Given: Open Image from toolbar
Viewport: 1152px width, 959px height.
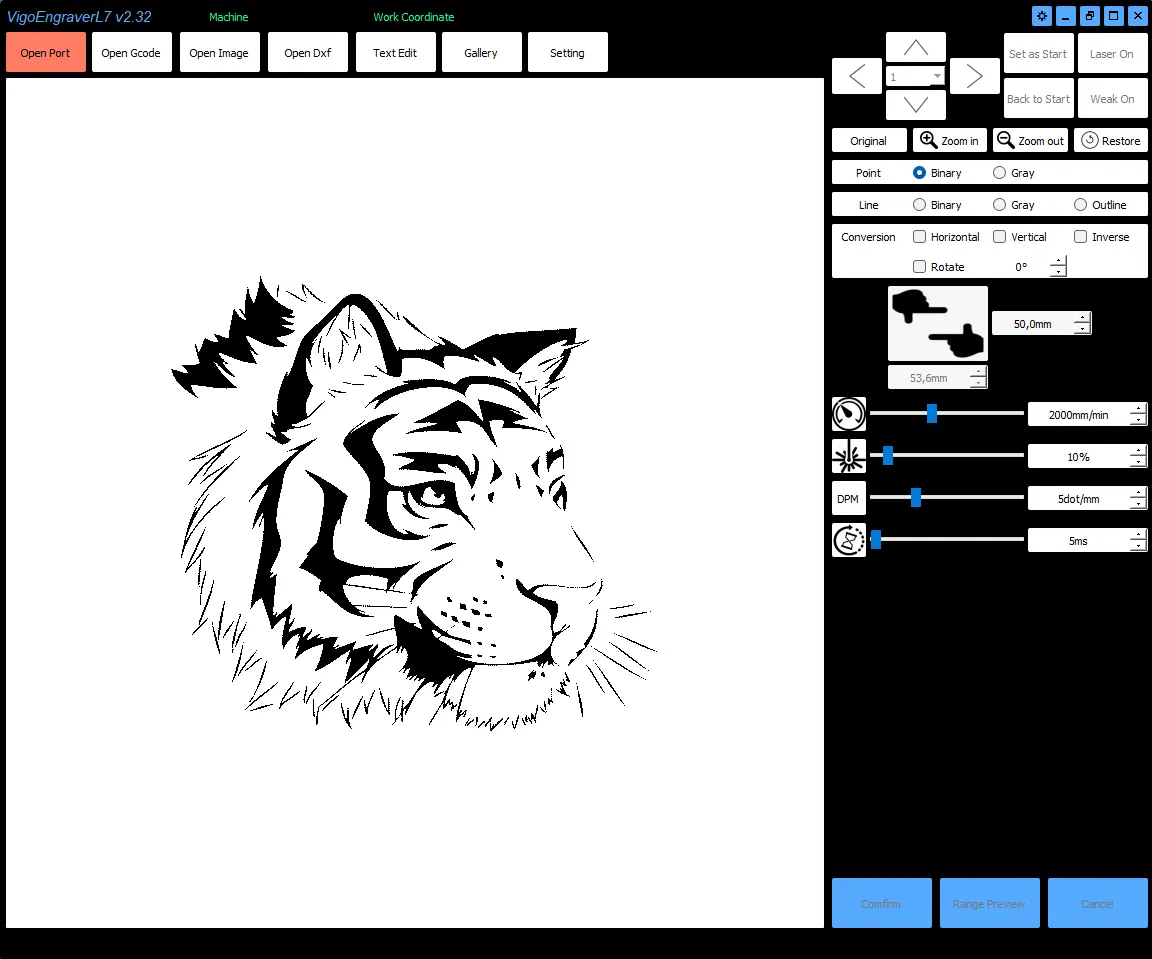Looking at the screenshot, I should pos(220,52).
